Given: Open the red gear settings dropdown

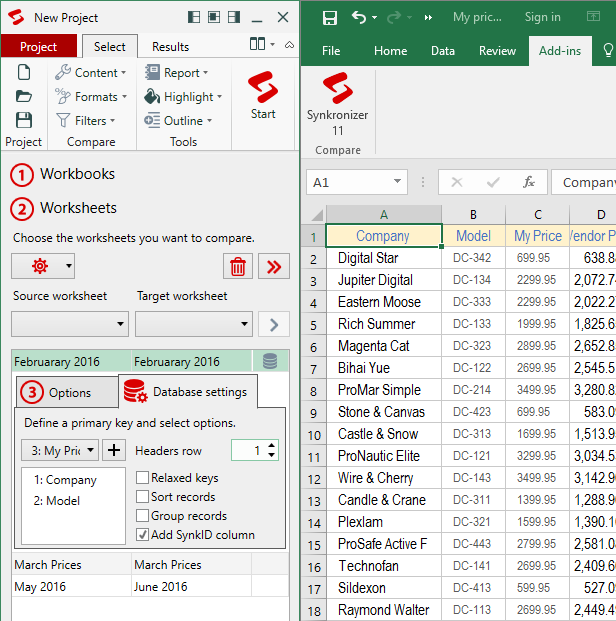Looking at the screenshot, I should [x=43, y=266].
